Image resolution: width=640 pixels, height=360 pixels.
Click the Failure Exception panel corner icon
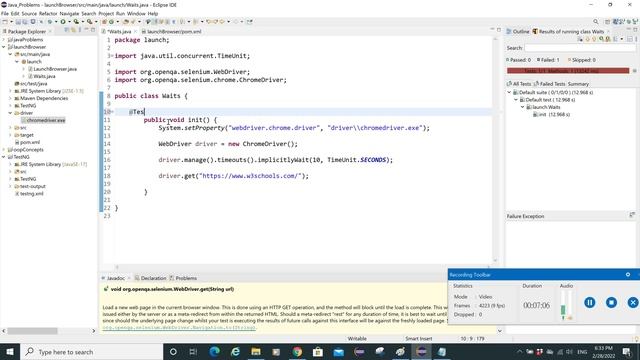point(632,215)
